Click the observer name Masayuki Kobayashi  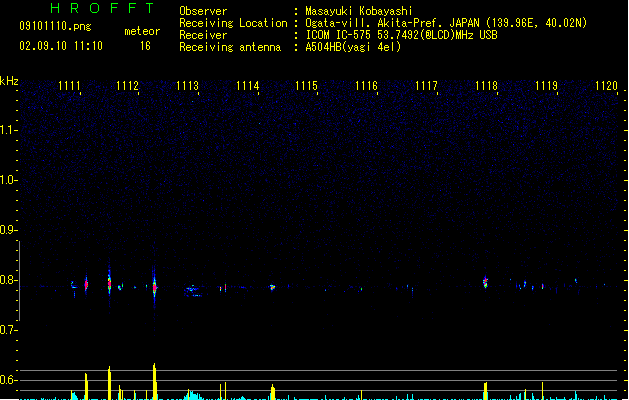pos(359,11)
